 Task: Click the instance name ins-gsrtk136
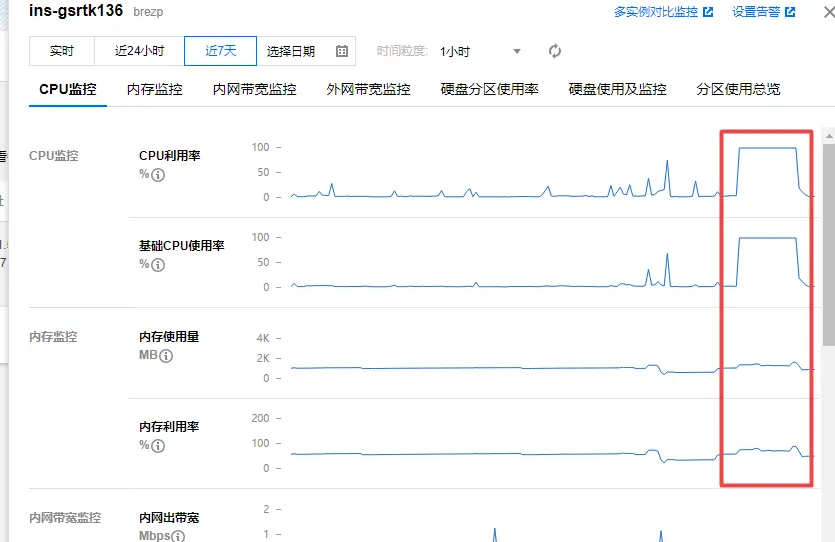pyautogui.click(x=76, y=11)
